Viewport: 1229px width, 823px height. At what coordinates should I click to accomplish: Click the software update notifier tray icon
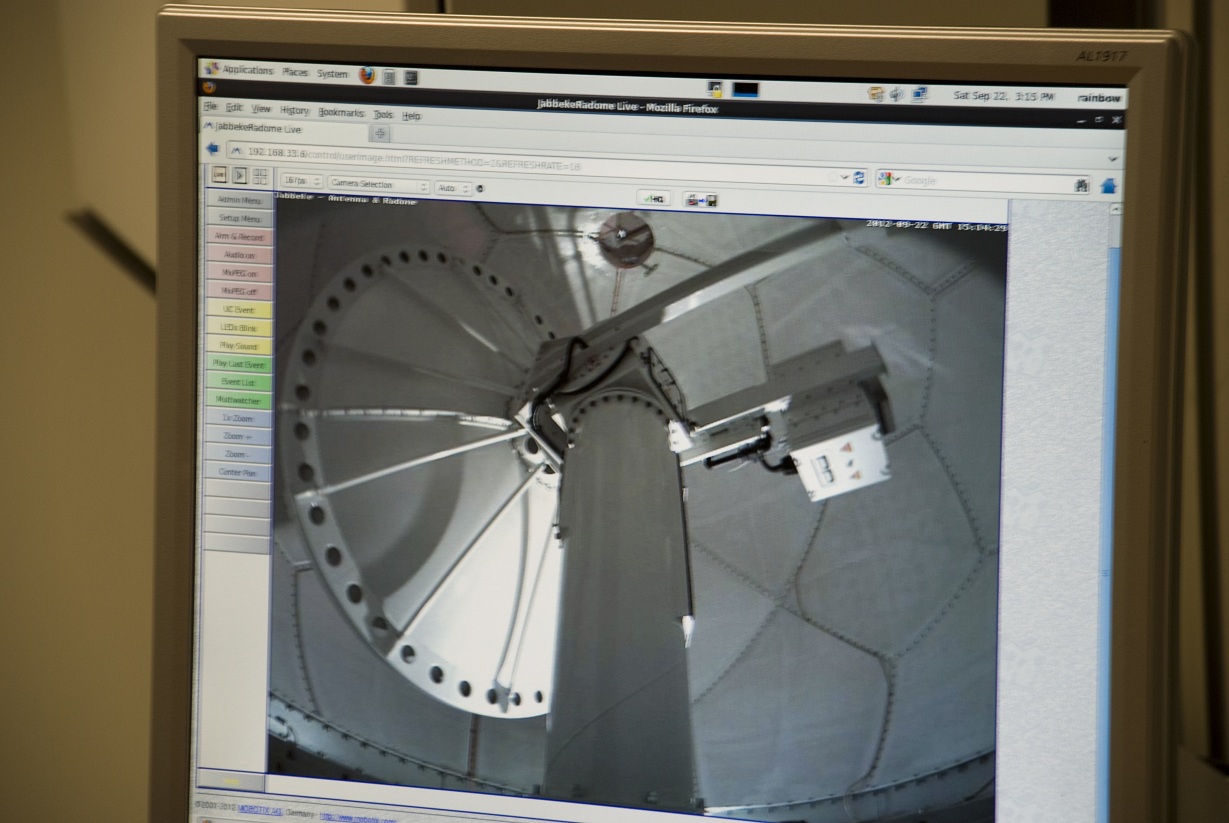point(876,94)
